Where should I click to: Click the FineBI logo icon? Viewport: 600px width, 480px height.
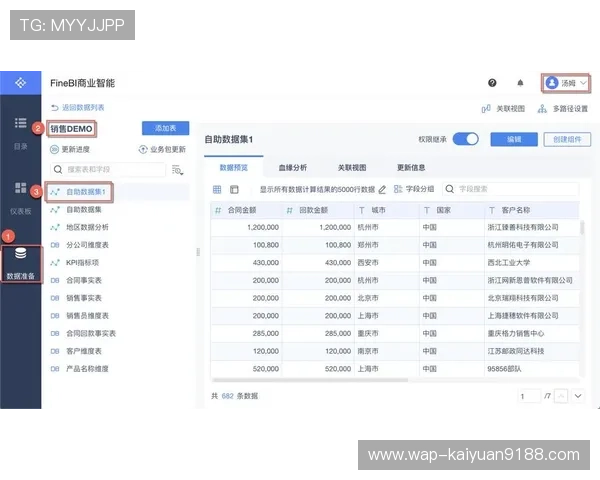pos(20,83)
